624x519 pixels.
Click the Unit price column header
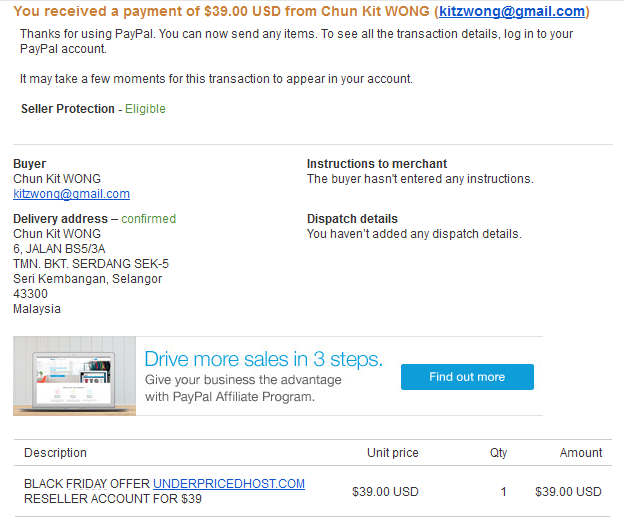pyautogui.click(x=392, y=453)
